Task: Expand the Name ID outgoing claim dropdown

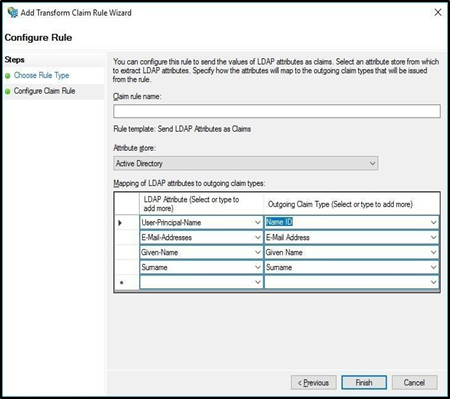Action: point(433,222)
